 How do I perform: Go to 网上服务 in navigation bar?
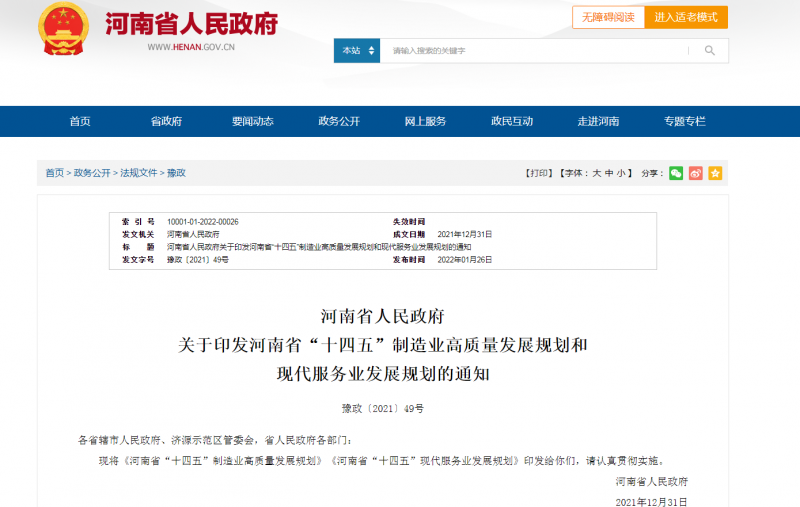pyautogui.click(x=425, y=121)
